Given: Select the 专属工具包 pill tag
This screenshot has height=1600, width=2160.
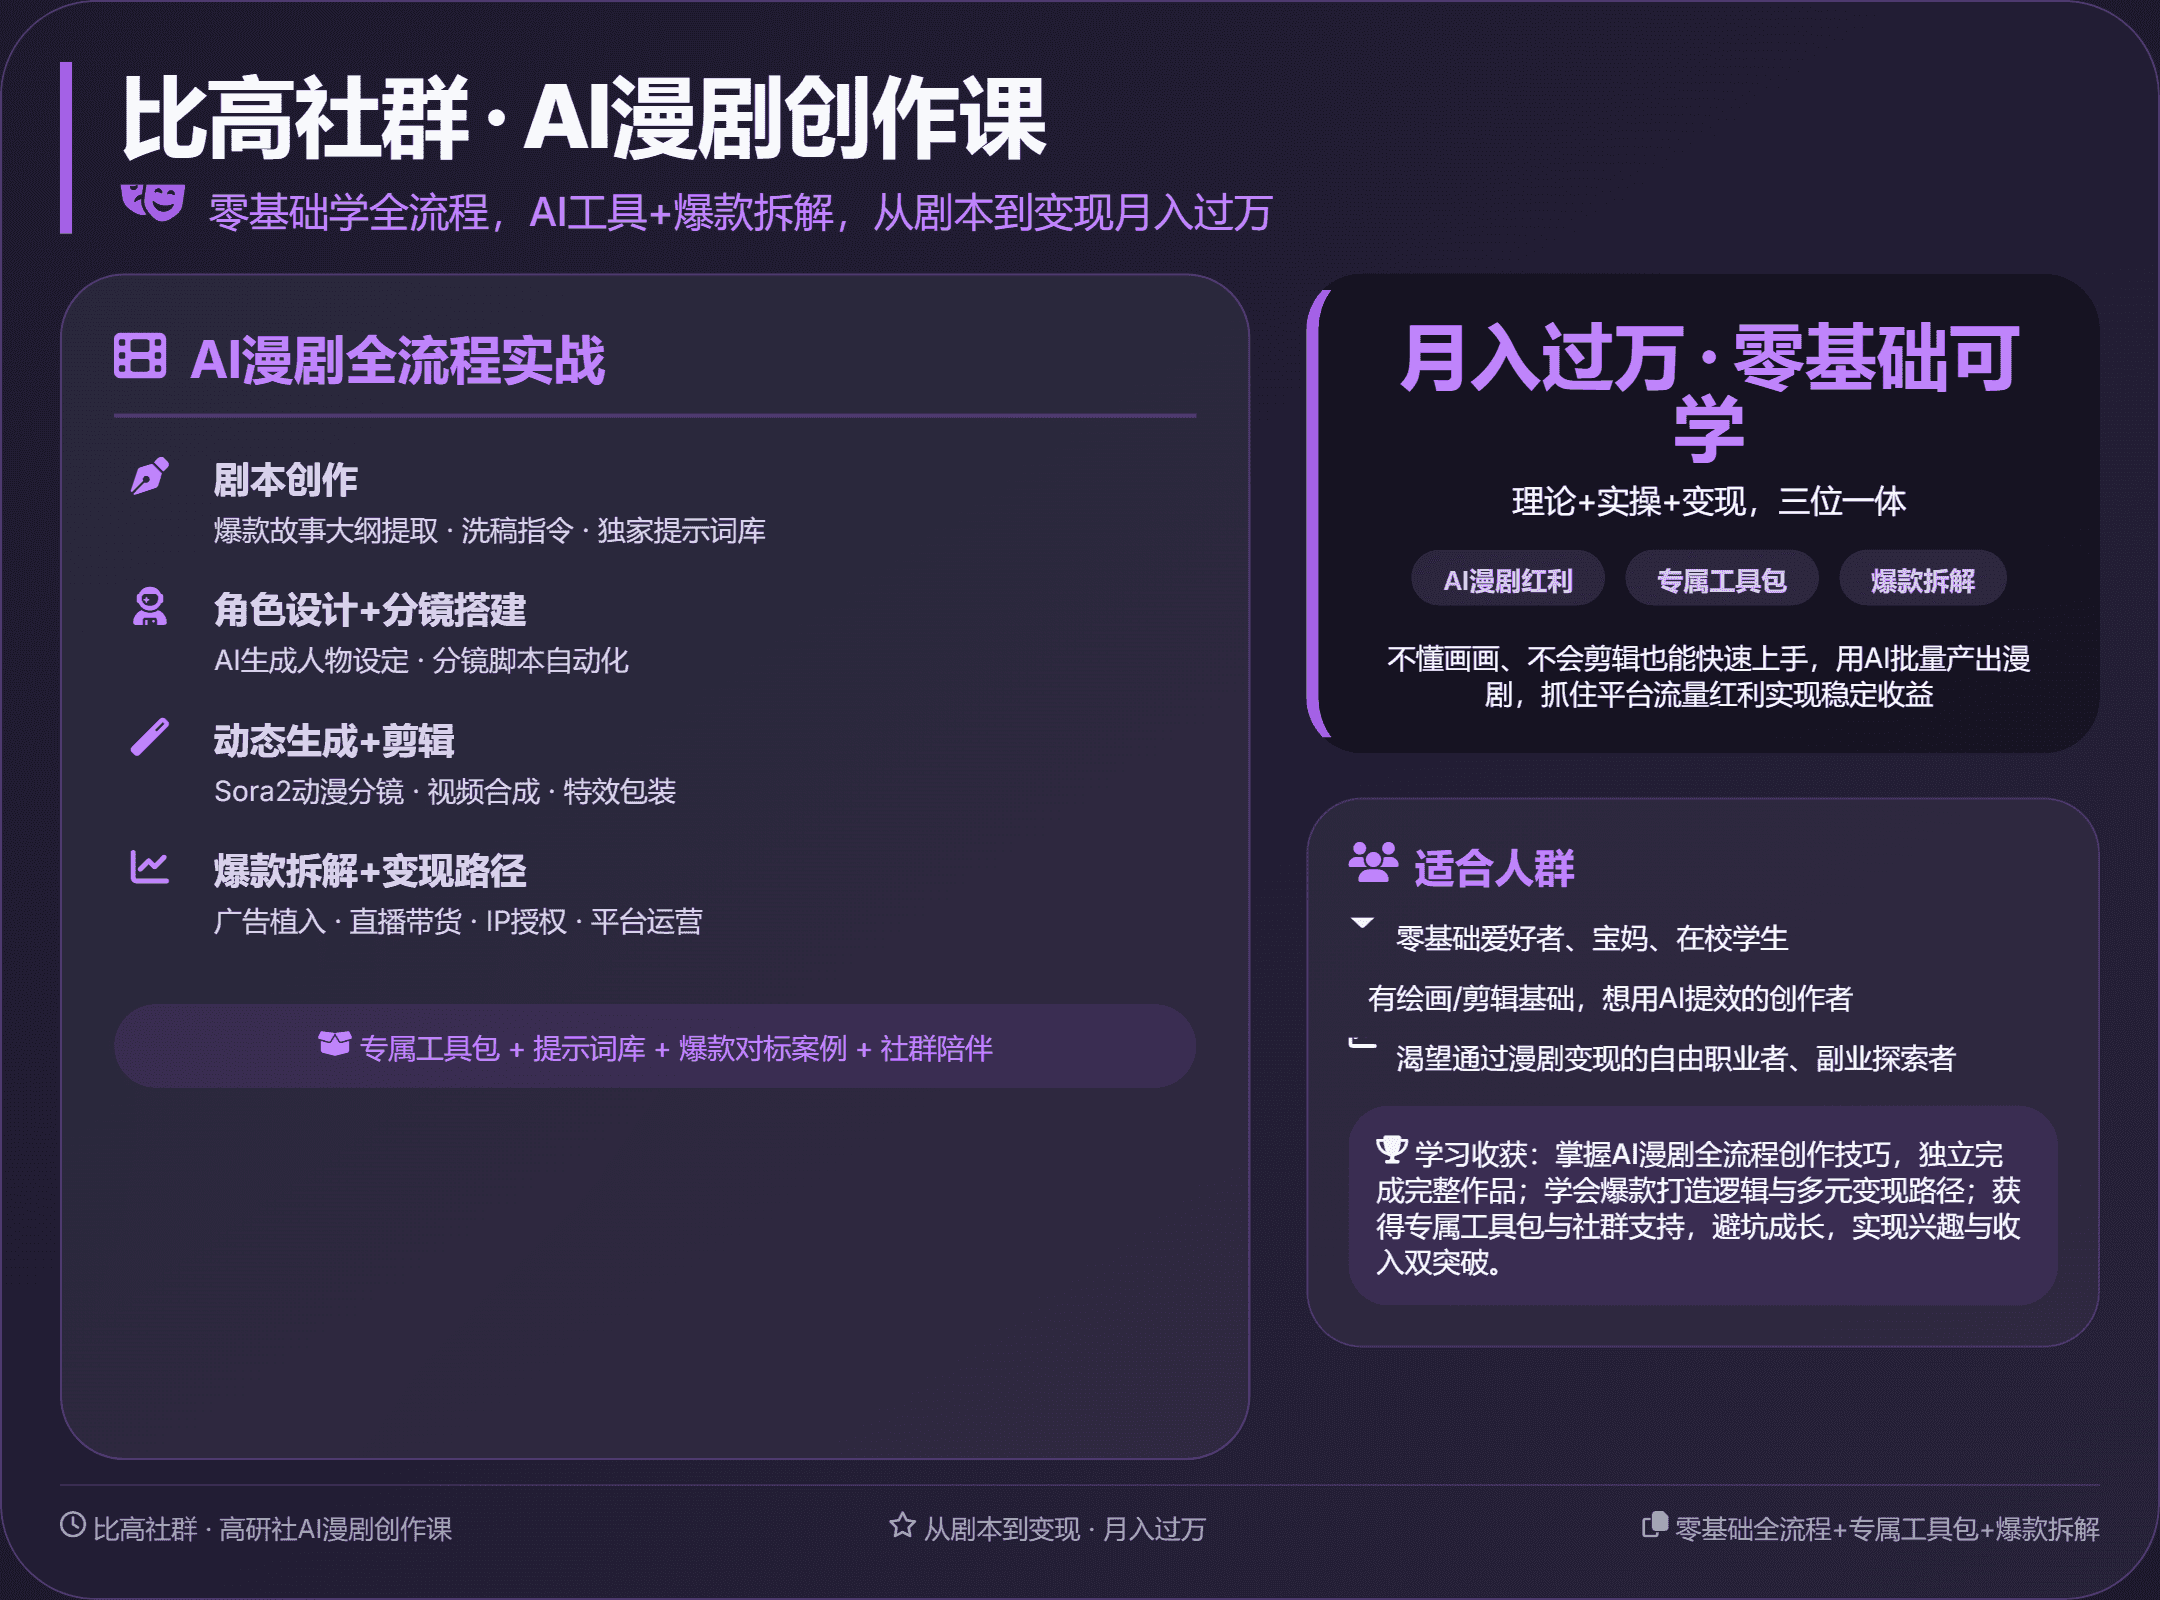Looking at the screenshot, I should (1721, 580).
